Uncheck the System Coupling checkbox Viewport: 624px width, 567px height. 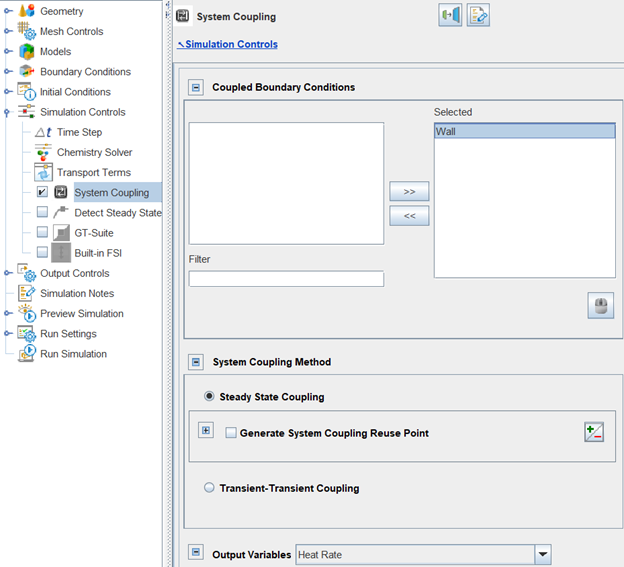[x=42, y=192]
